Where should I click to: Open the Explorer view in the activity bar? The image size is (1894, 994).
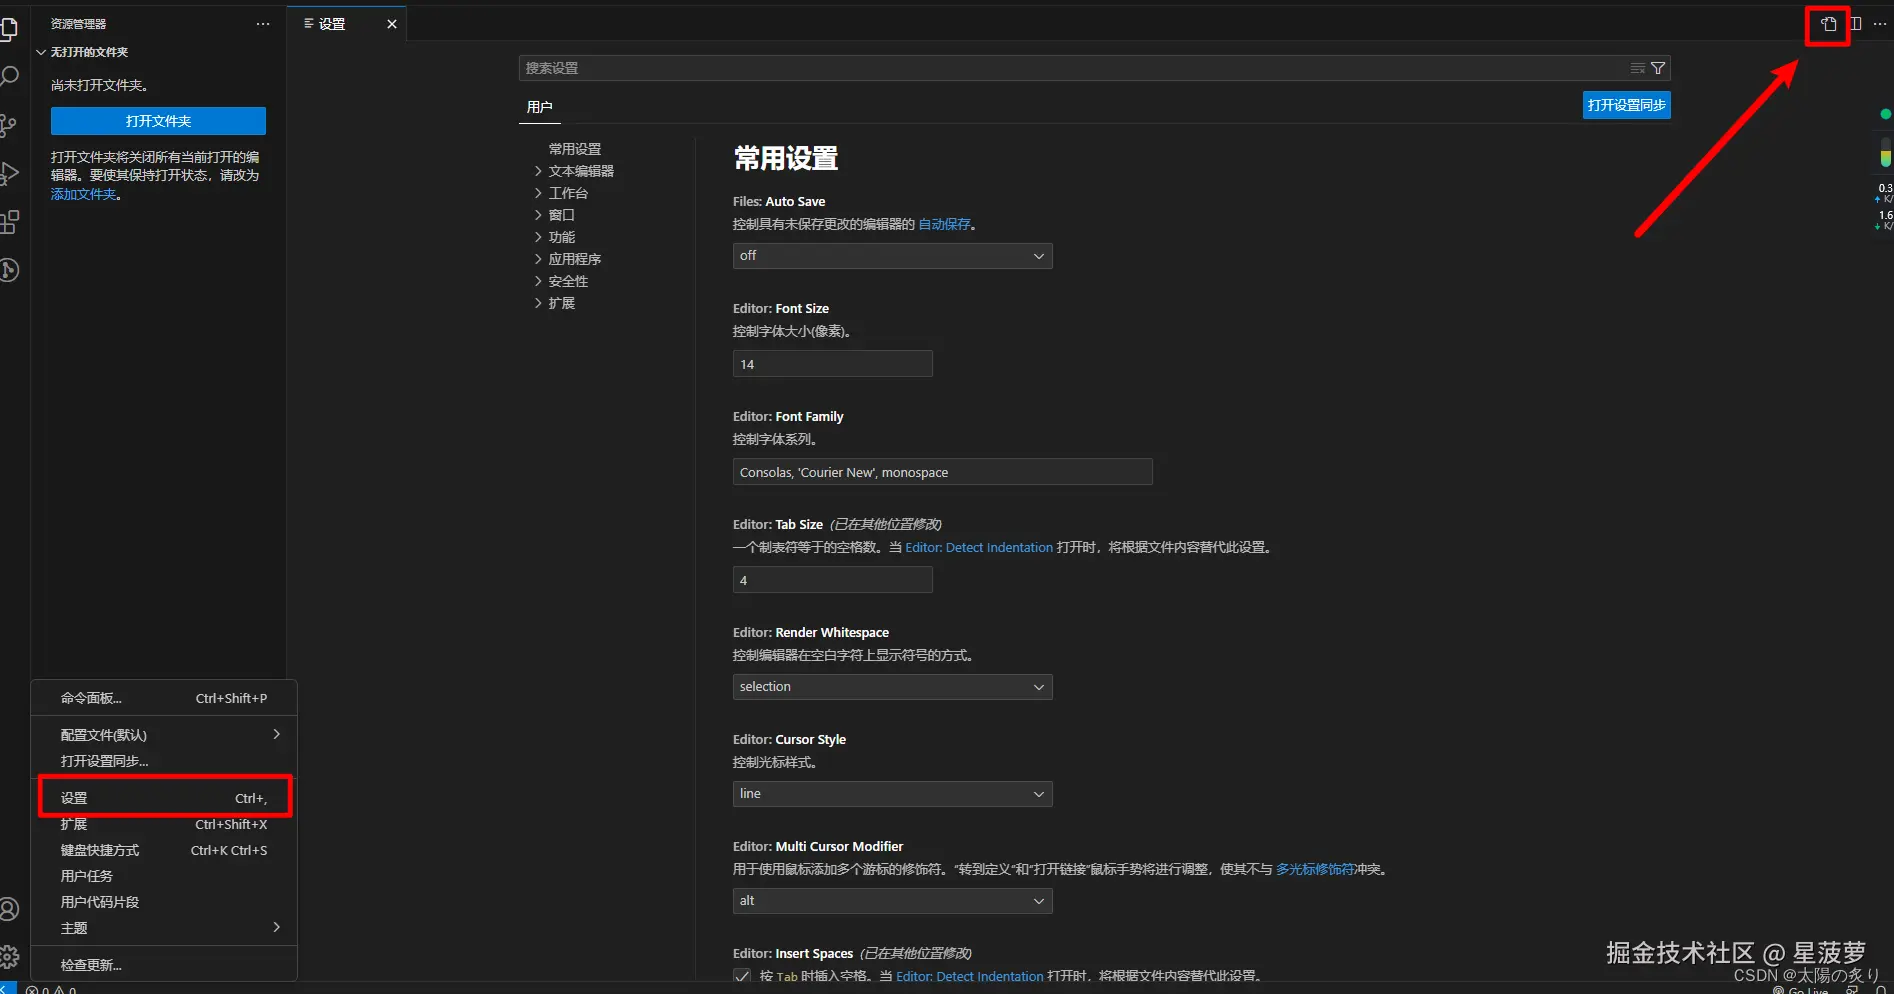pyautogui.click(x=8, y=29)
